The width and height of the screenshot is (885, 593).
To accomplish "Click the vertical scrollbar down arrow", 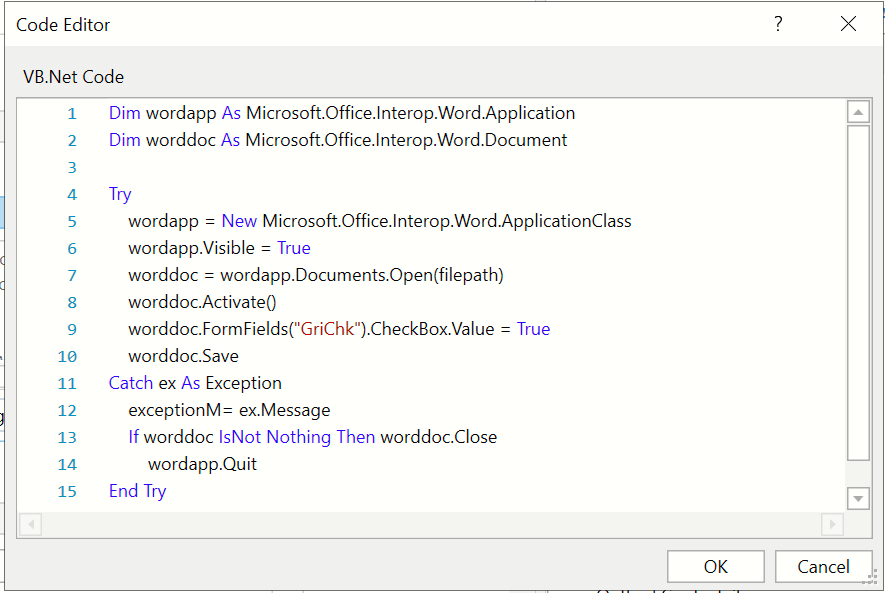I will click(x=858, y=498).
